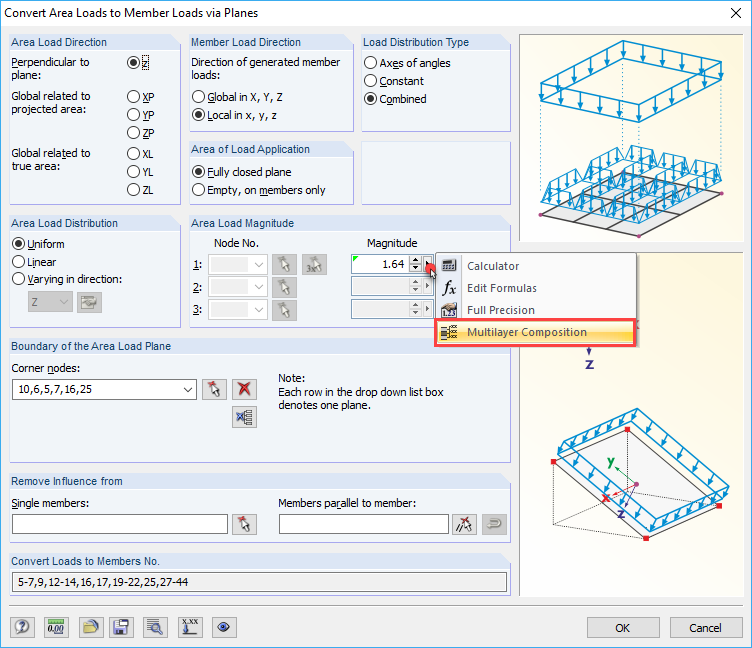Select ZP projected area direction

[133, 132]
